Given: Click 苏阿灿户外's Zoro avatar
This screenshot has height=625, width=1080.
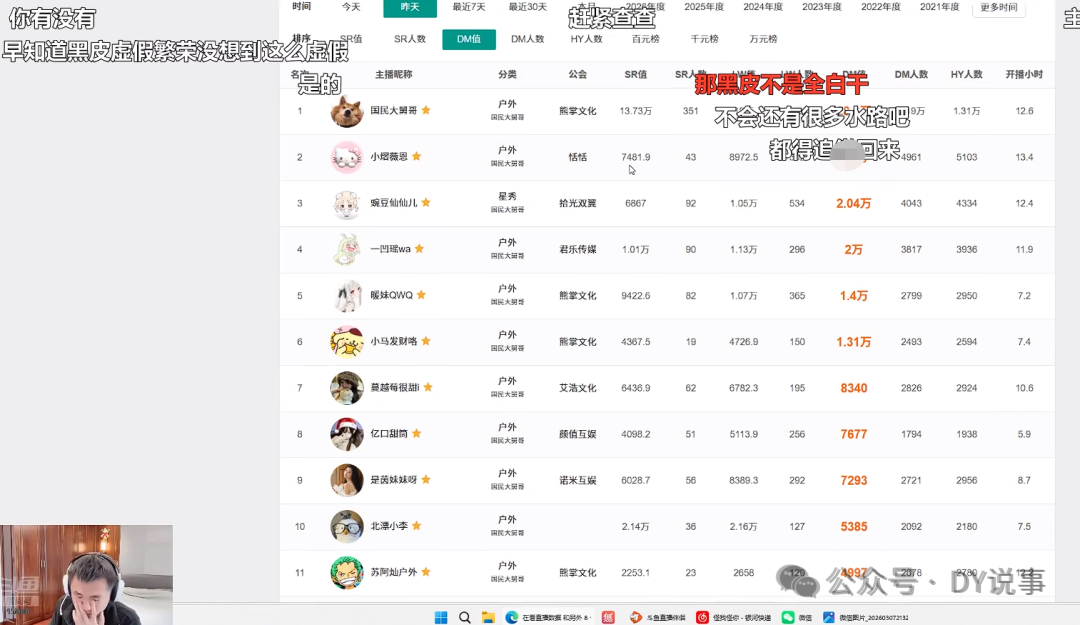Looking at the screenshot, I should (347, 573).
